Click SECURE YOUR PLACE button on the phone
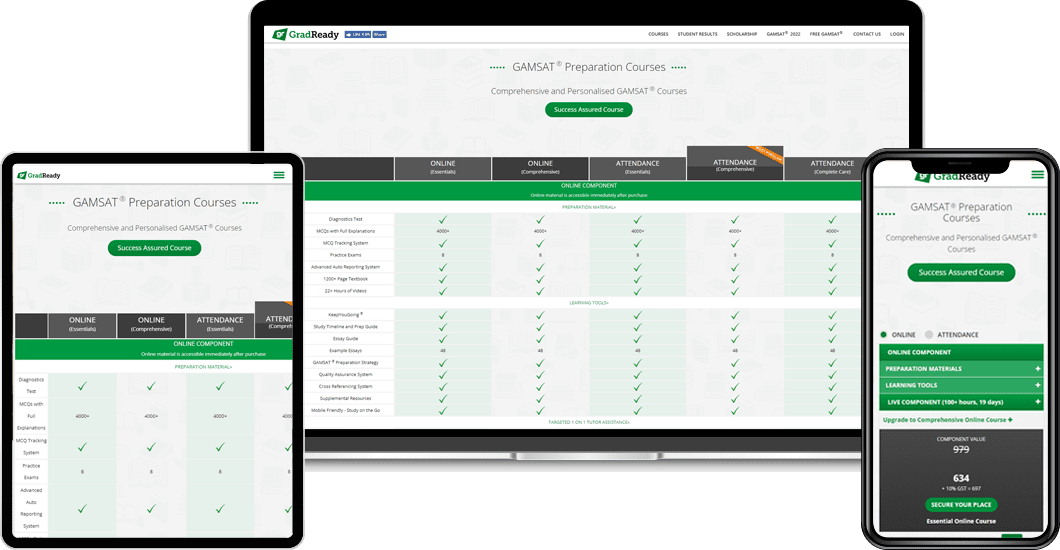The height and width of the screenshot is (550, 1060). (961, 505)
